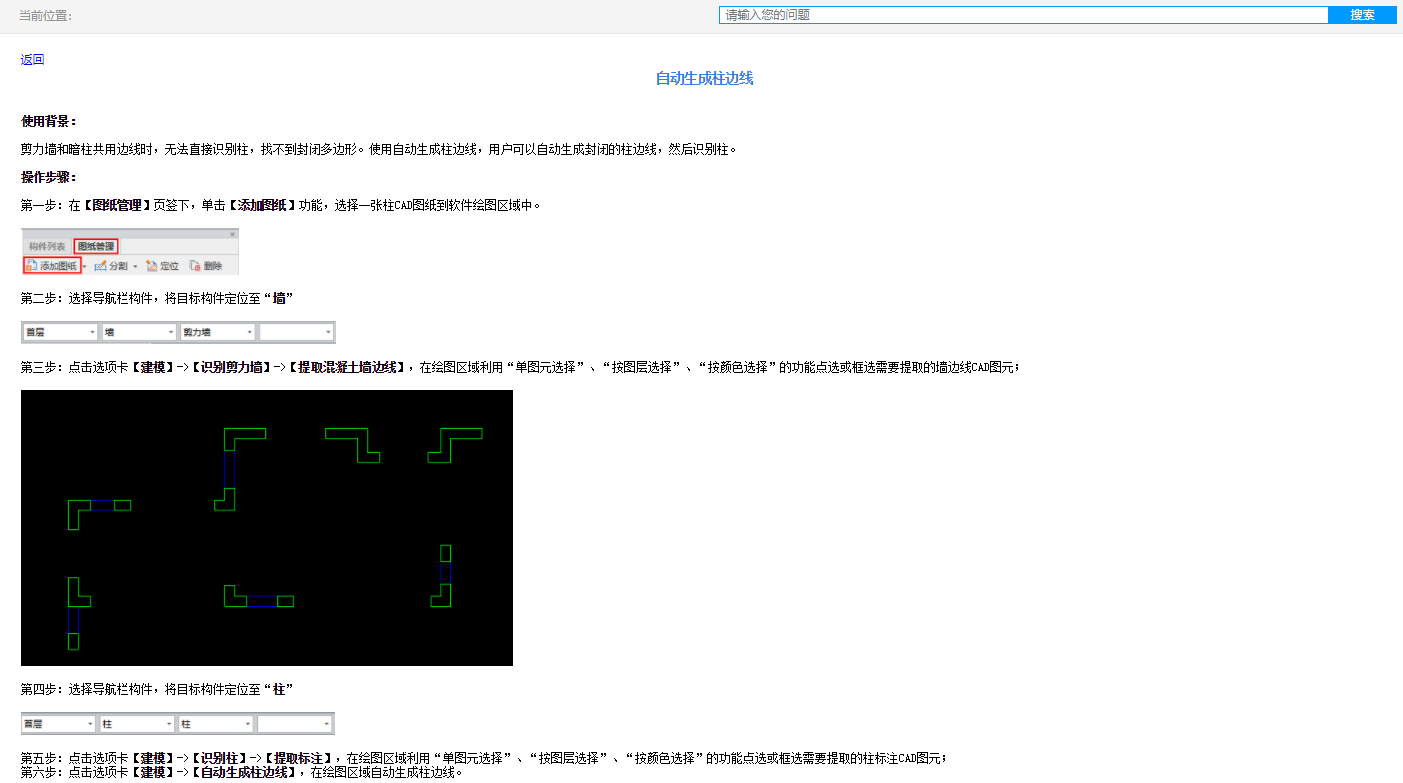This screenshot has height=783, width=1403.
Task: Click the 当前位置 breadcrumb label
Action: (45, 15)
